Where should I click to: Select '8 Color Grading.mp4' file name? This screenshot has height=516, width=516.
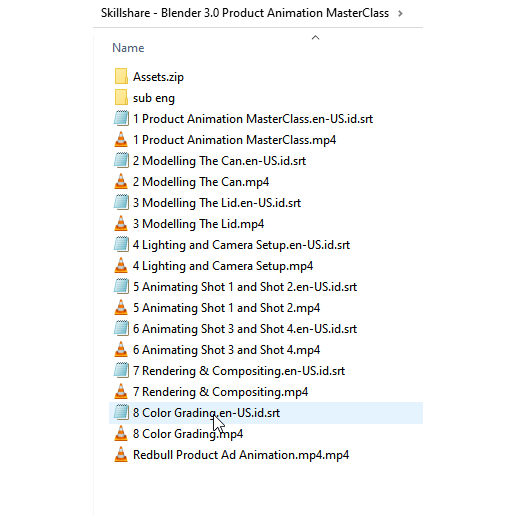coord(188,434)
